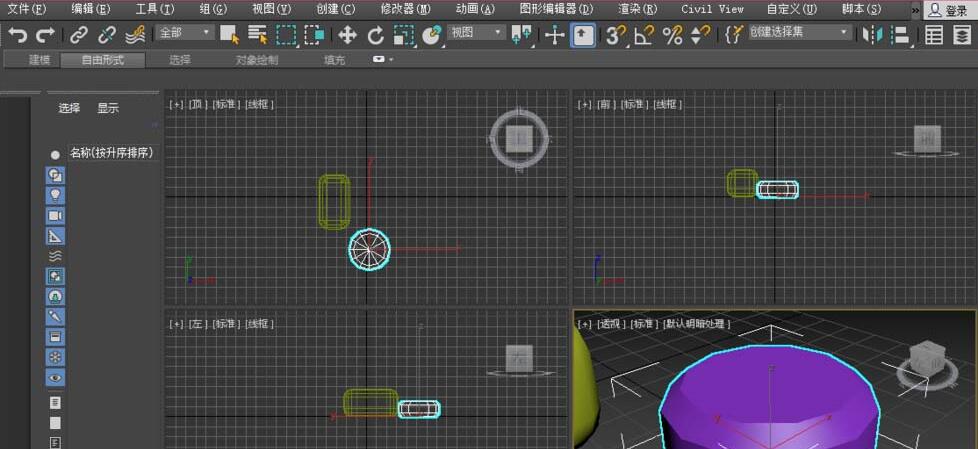Switch to the 建模 ribbon tab
The image size is (978, 449).
[39, 60]
